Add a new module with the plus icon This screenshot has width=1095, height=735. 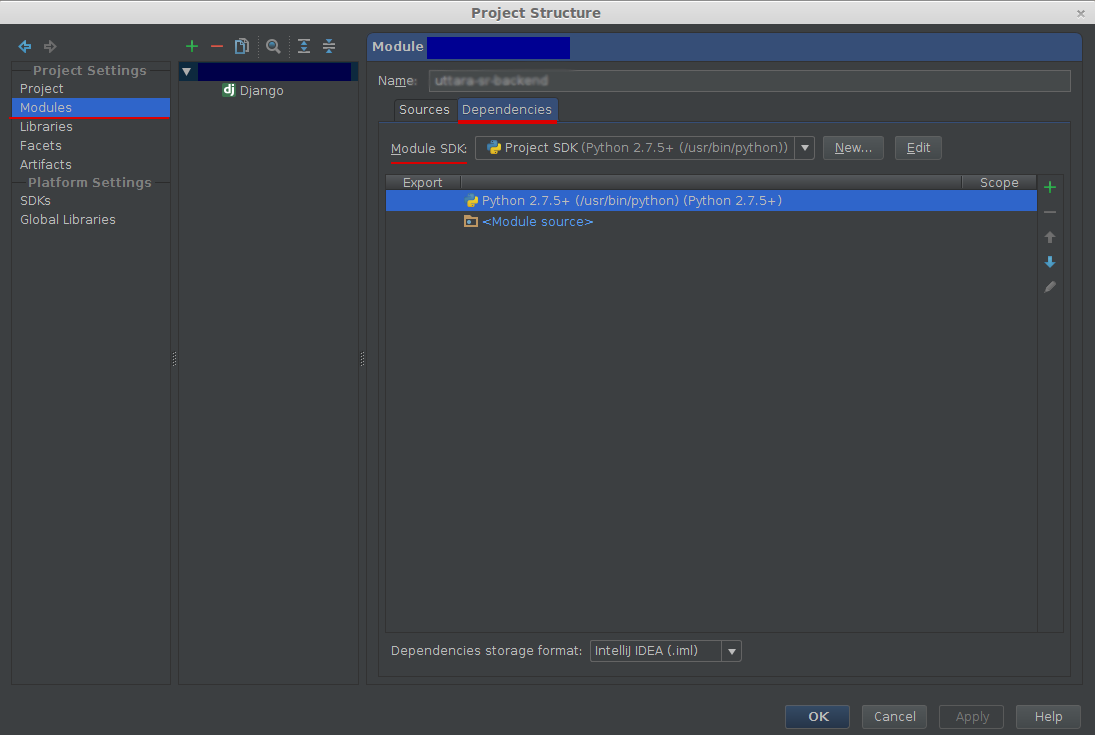point(192,46)
